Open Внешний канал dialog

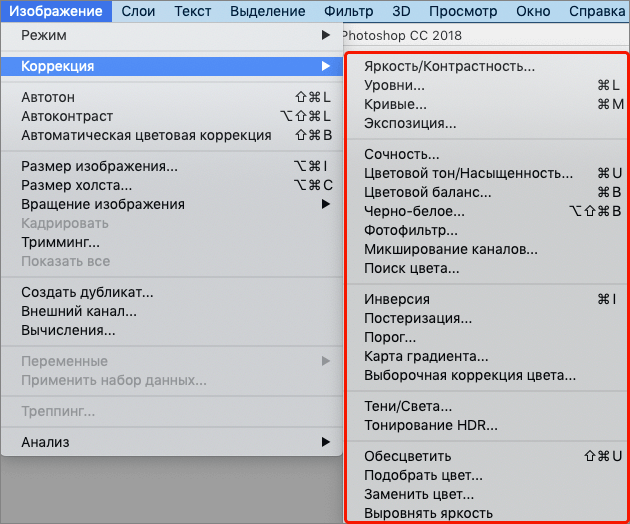[172, 311]
